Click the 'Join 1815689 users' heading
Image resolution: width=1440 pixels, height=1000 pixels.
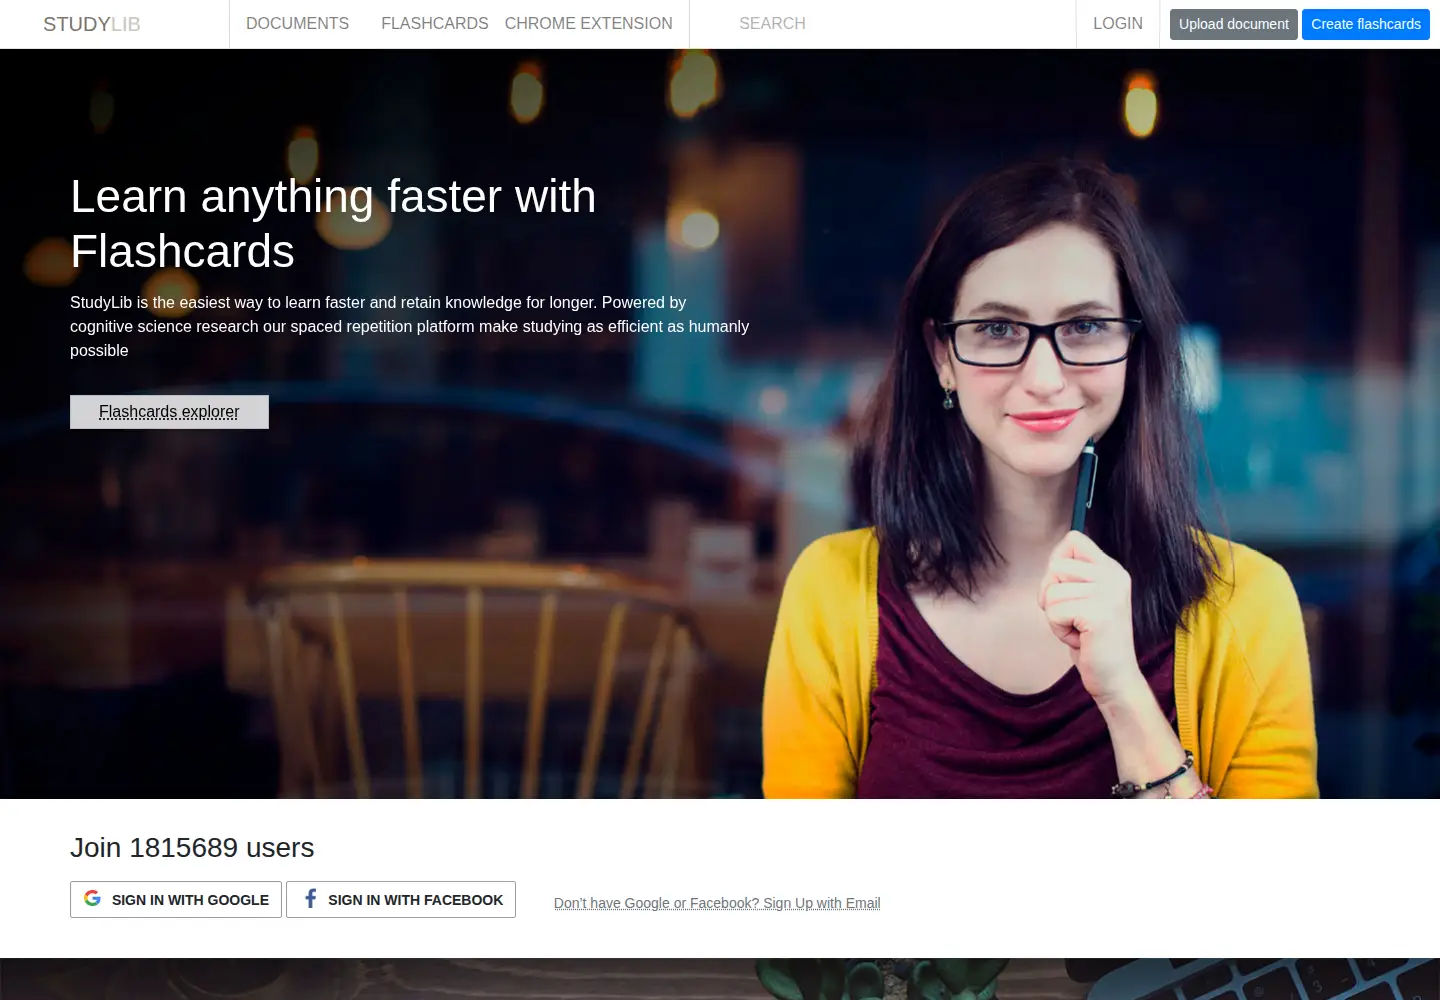[x=192, y=847]
